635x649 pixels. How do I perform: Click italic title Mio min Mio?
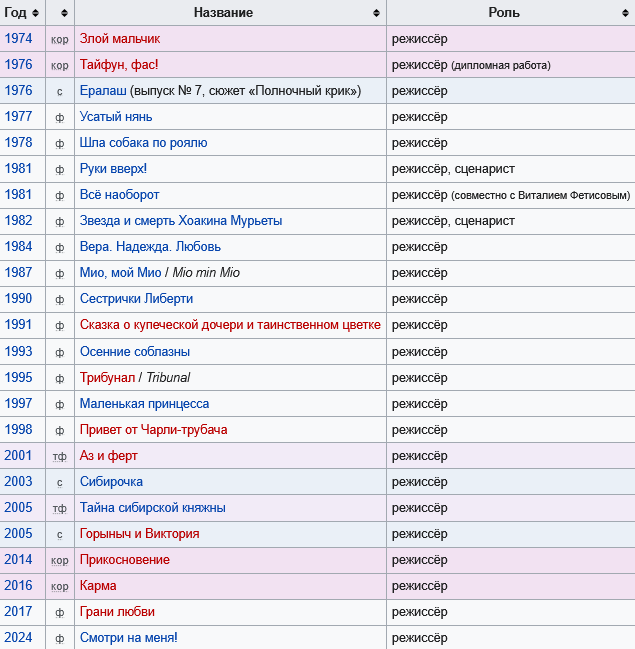tap(206, 273)
